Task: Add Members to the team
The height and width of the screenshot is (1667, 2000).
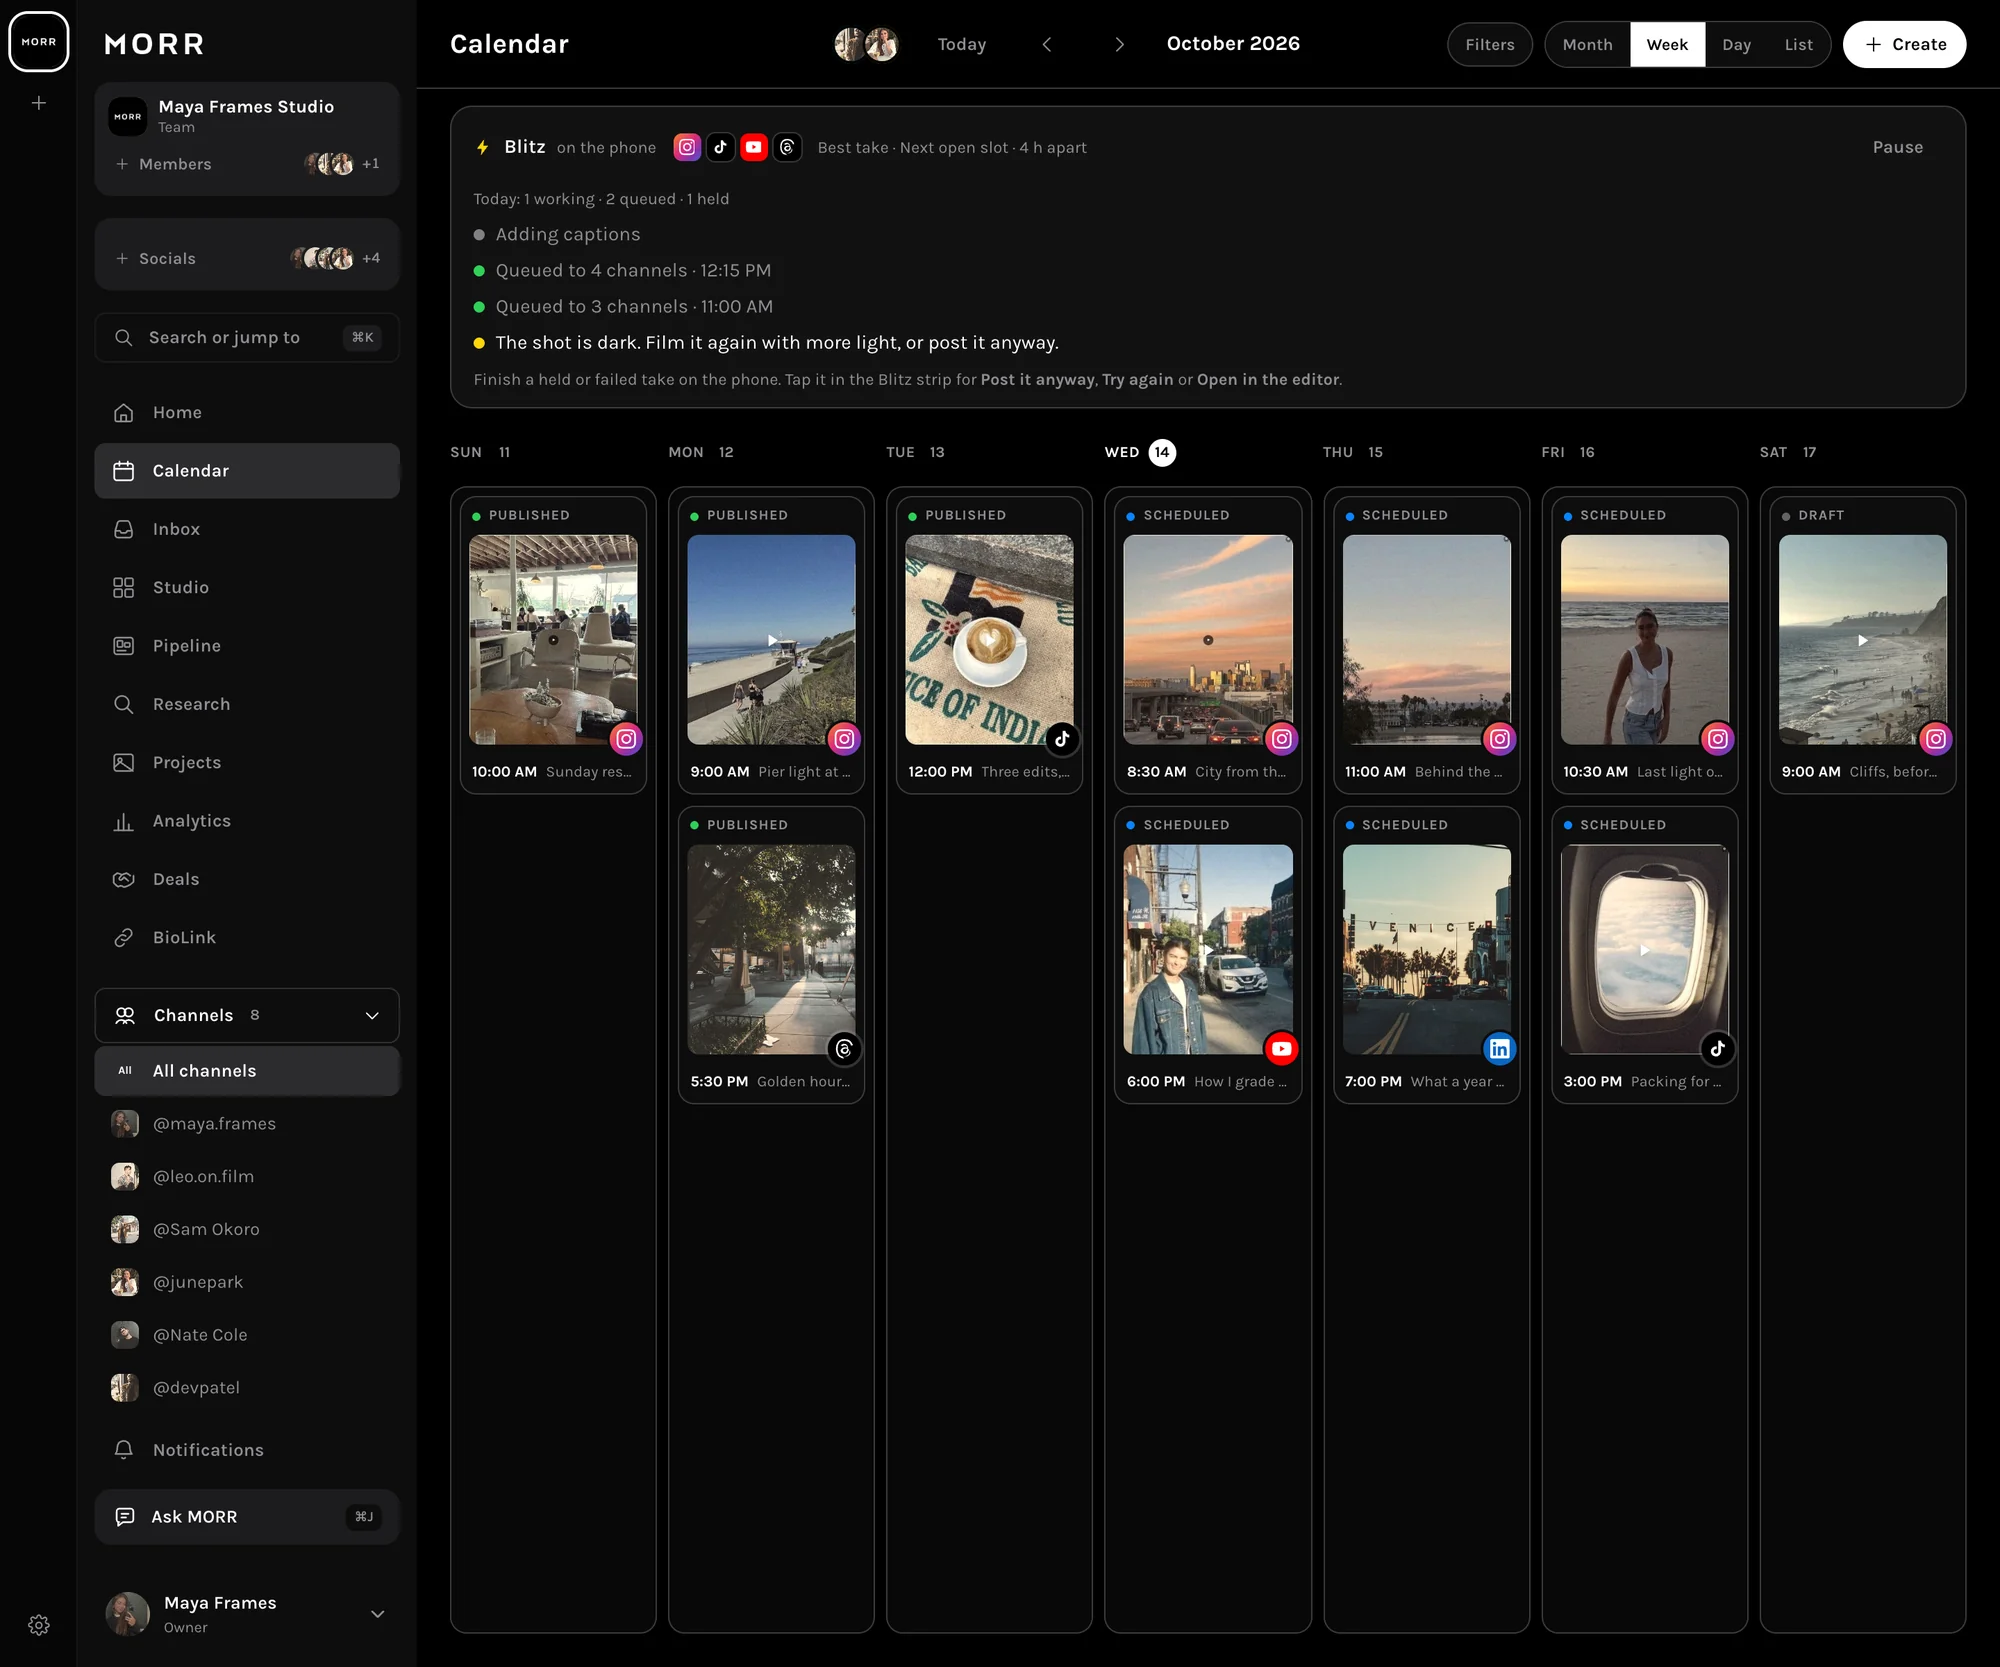Action: pyautogui.click(x=164, y=164)
